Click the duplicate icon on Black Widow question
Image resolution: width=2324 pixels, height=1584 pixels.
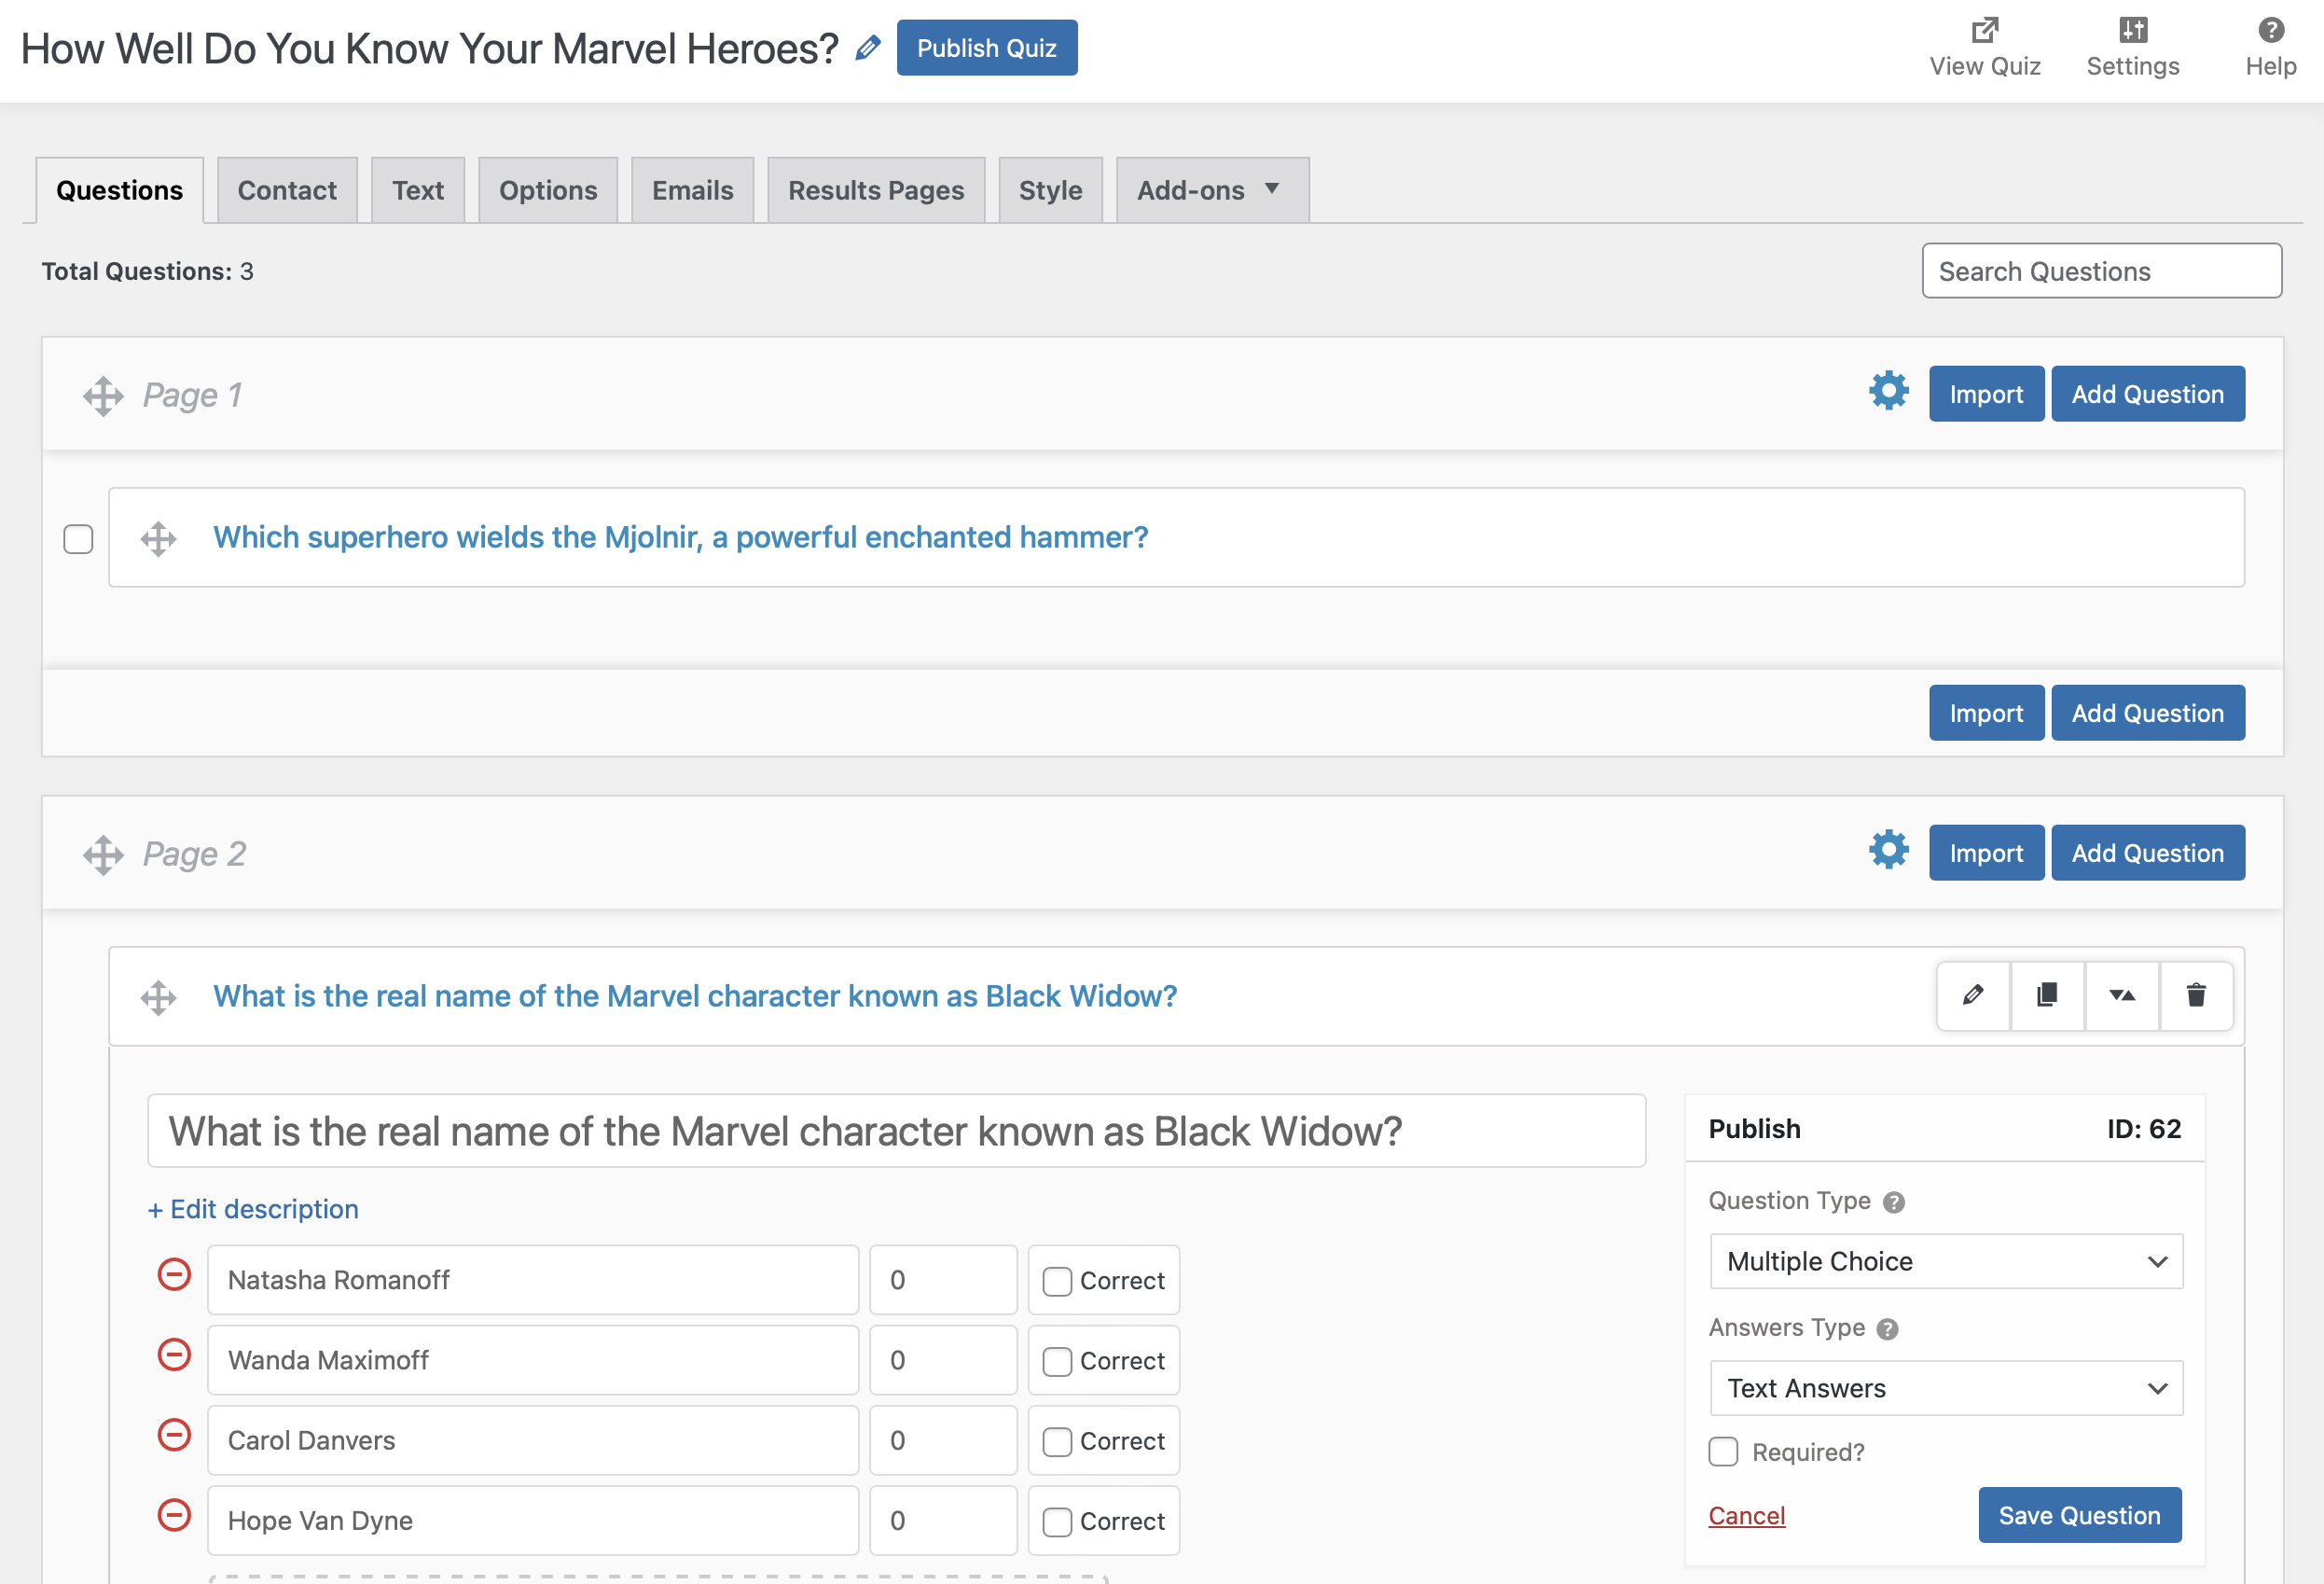(x=2047, y=994)
